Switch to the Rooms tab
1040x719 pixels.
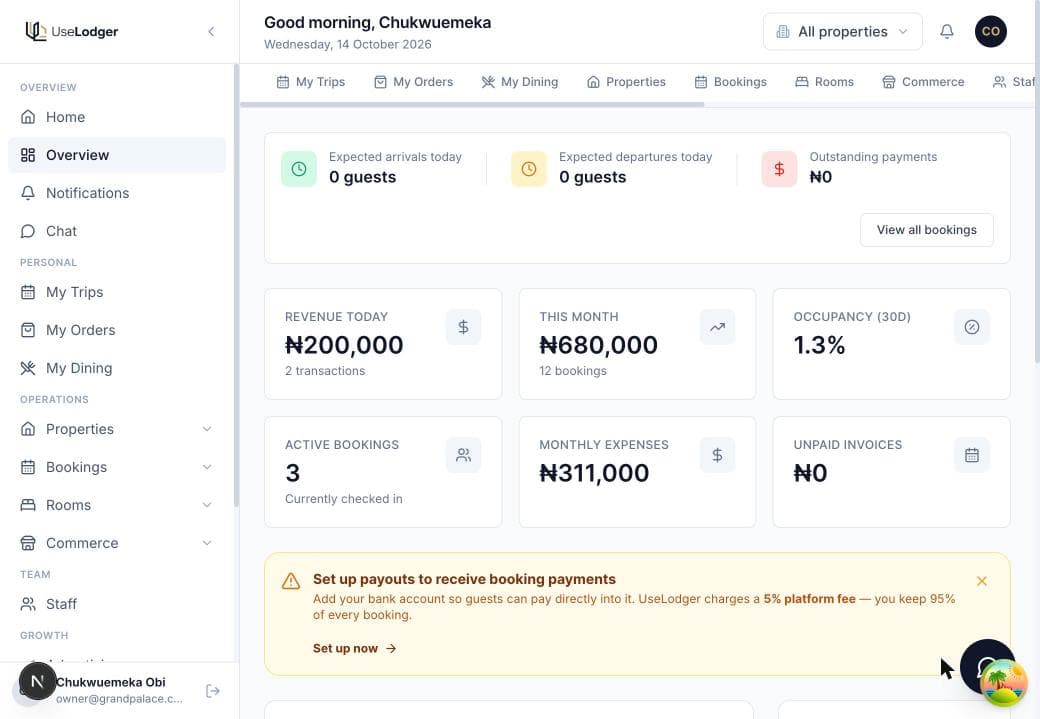click(824, 82)
